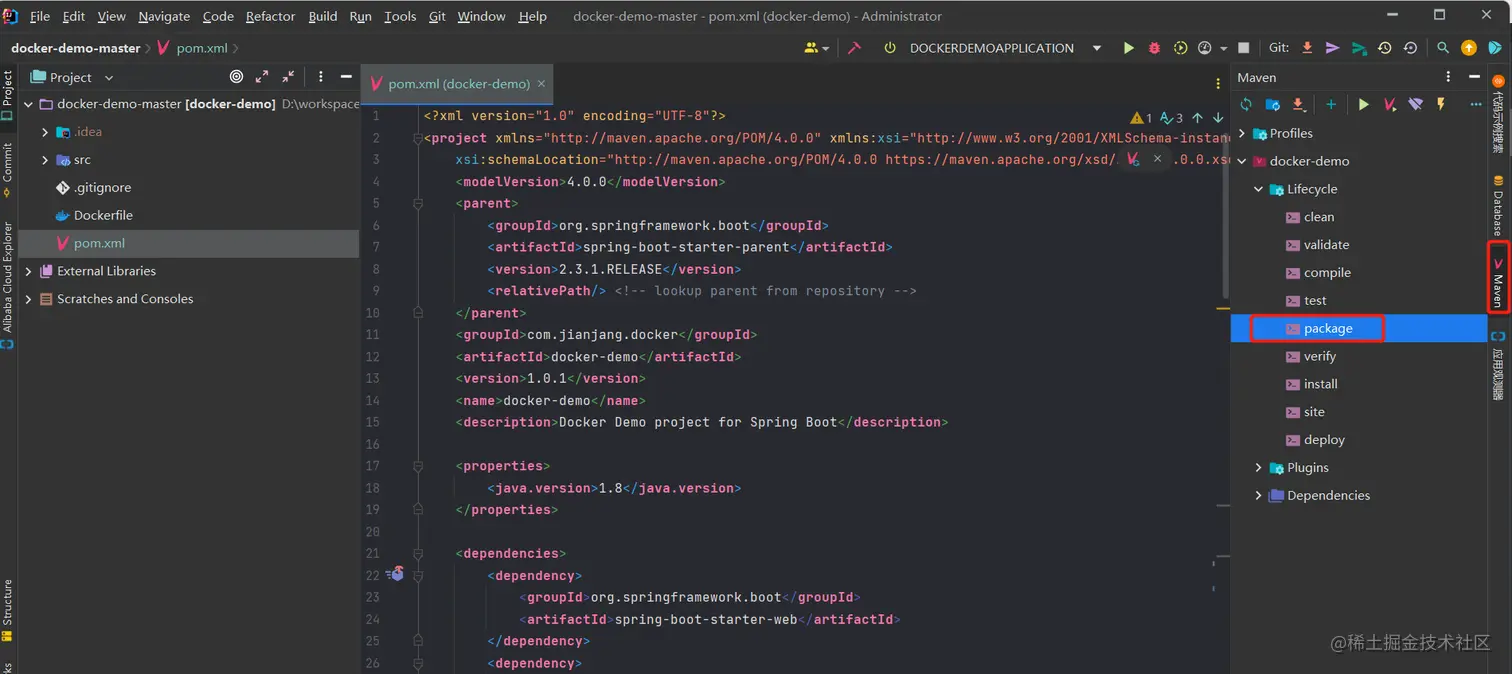
Task: Go to next highlighted error arrow
Action: coord(1218,118)
